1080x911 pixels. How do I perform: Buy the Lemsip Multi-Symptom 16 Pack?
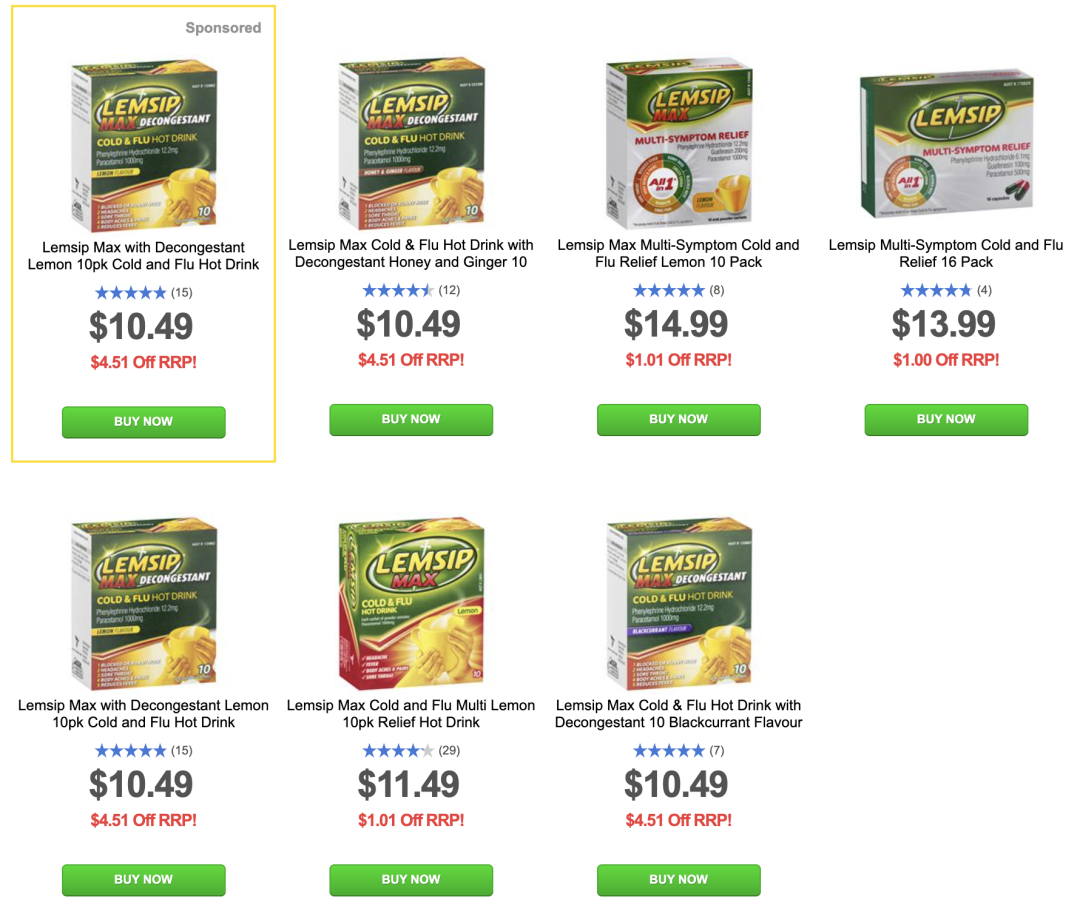click(946, 419)
